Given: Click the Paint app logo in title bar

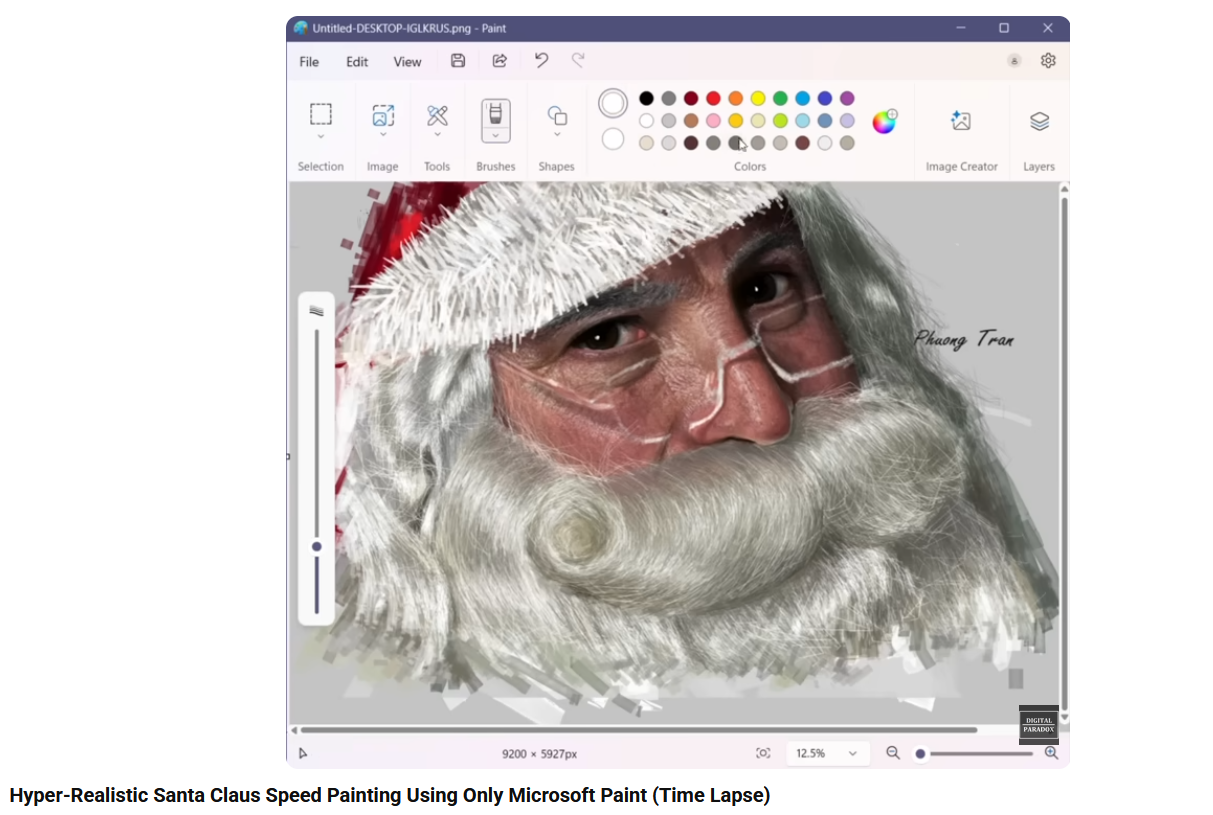Looking at the screenshot, I should point(300,28).
